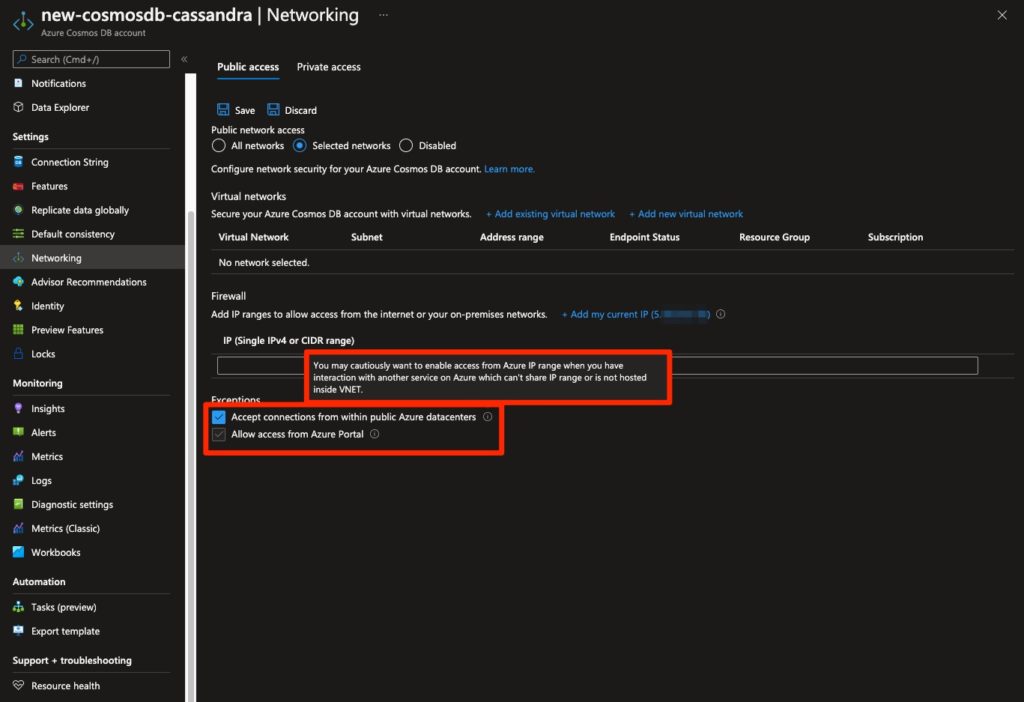Click the Subnet column header
The width and height of the screenshot is (1024, 702).
coord(366,237)
